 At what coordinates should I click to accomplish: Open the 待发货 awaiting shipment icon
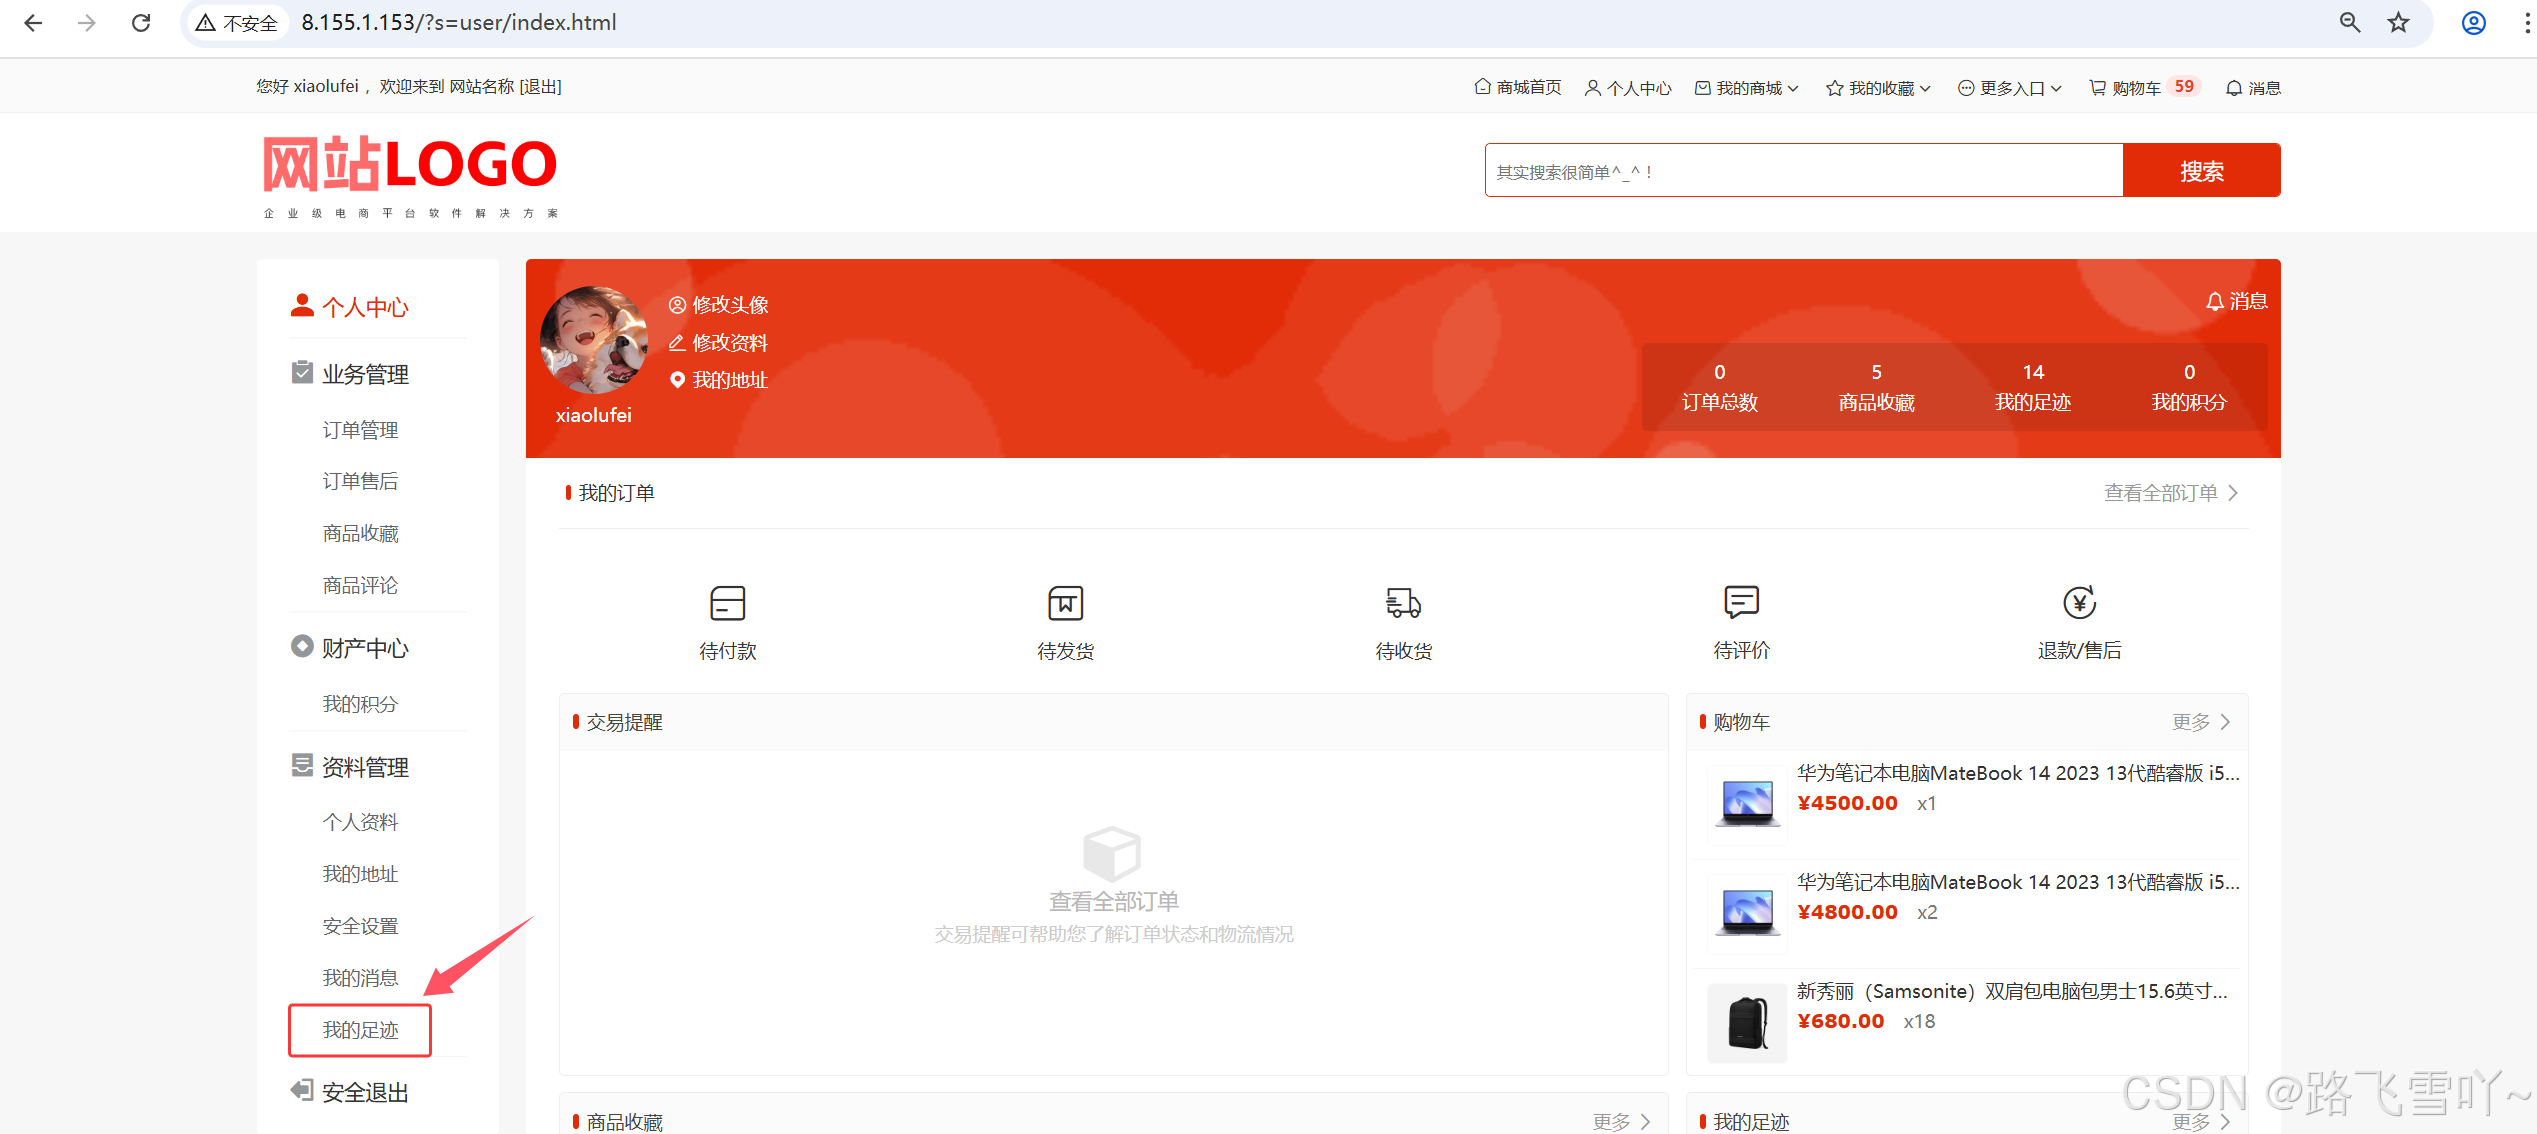point(1065,603)
